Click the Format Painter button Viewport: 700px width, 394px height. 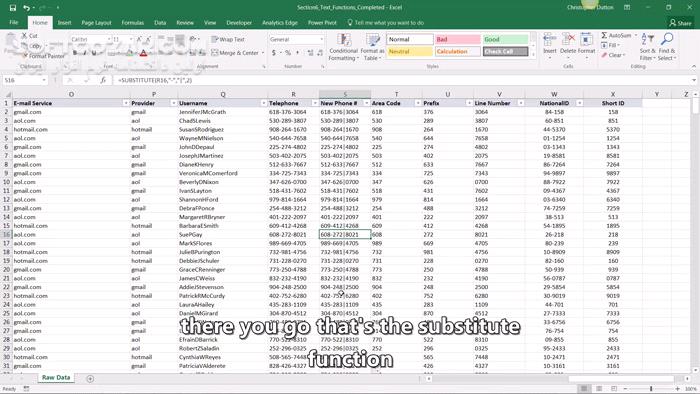[x=43, y=56]
